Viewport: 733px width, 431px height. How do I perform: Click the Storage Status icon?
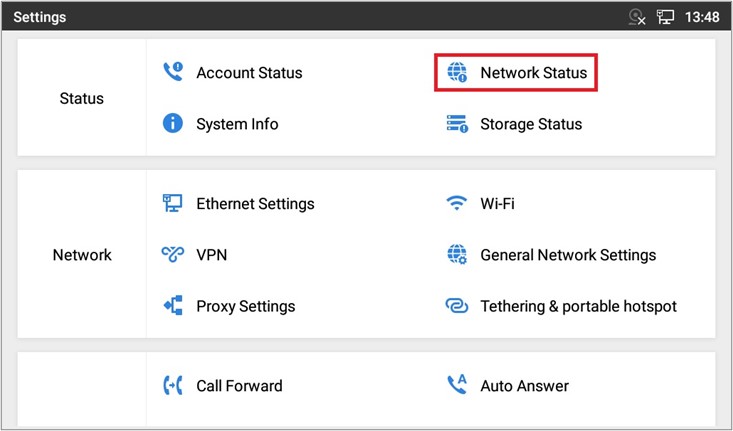click(457, 124)
